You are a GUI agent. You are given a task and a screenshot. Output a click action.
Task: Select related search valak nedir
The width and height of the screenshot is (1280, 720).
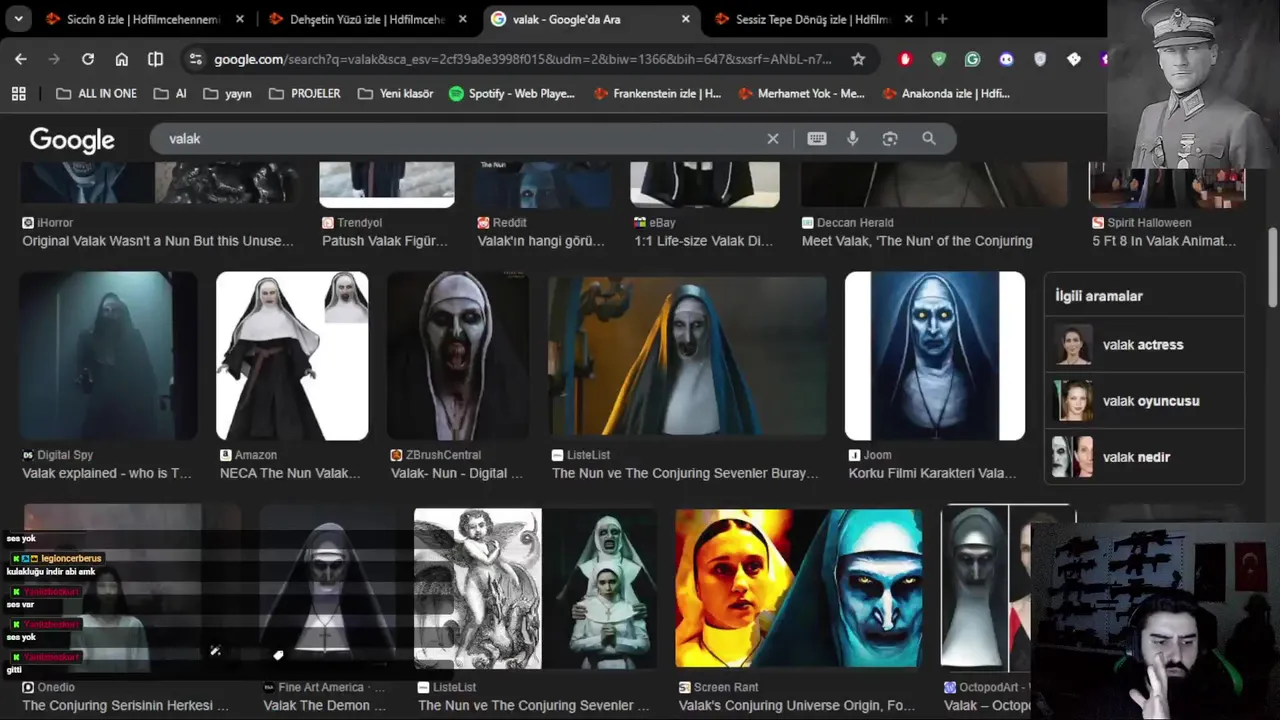click(x=1144, y=457)
